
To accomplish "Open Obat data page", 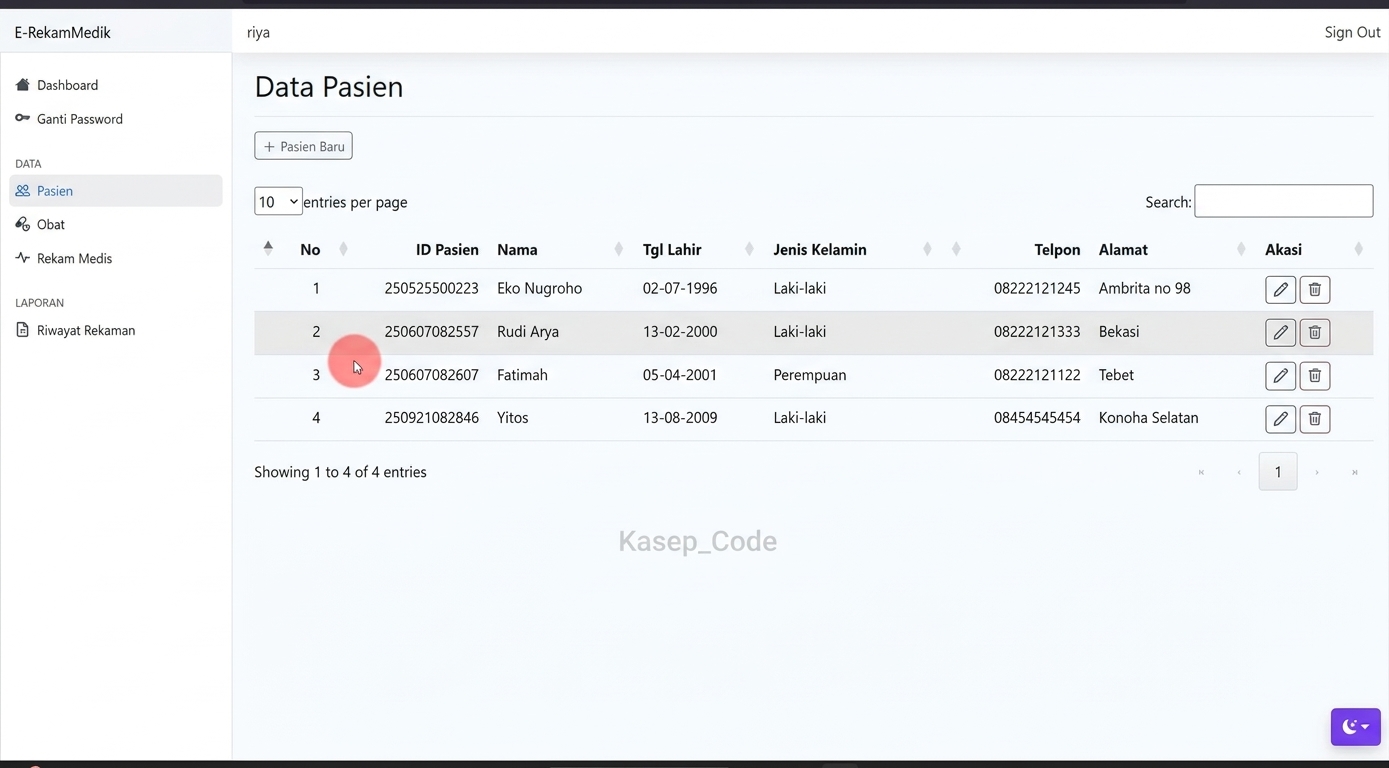I will [116, 225].
